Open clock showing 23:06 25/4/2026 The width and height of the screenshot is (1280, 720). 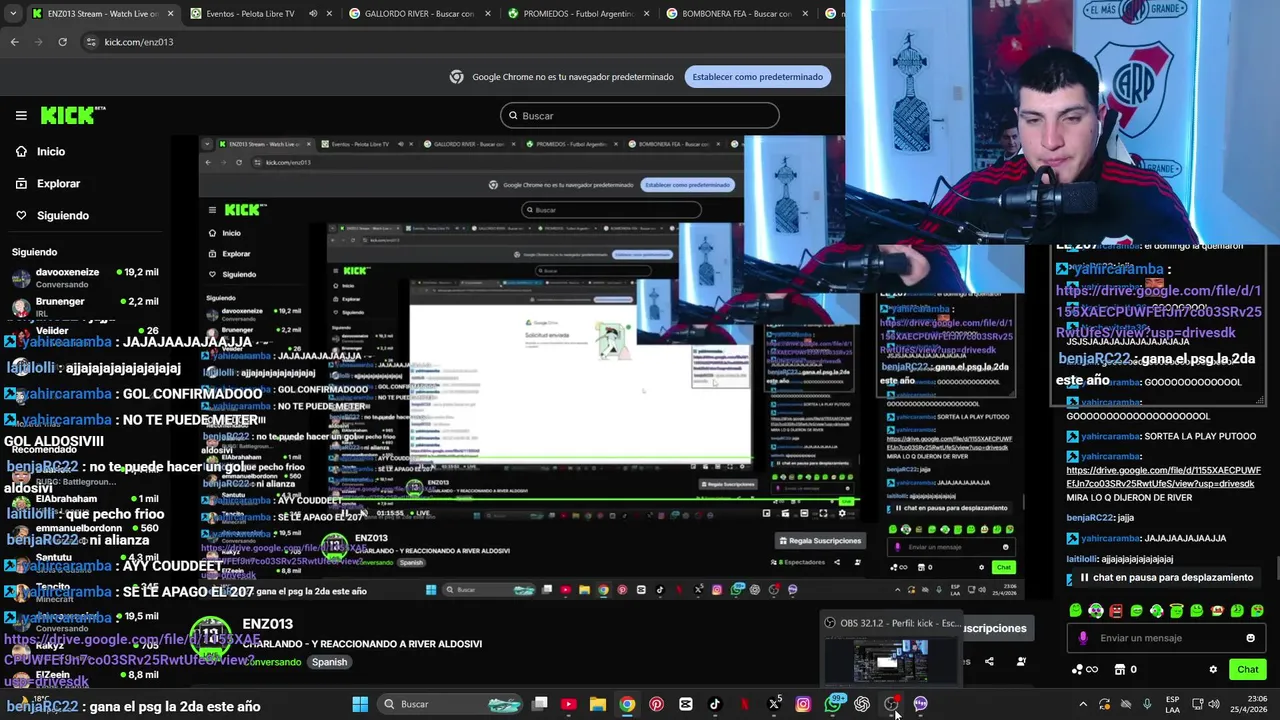[x=1250, y=704]
